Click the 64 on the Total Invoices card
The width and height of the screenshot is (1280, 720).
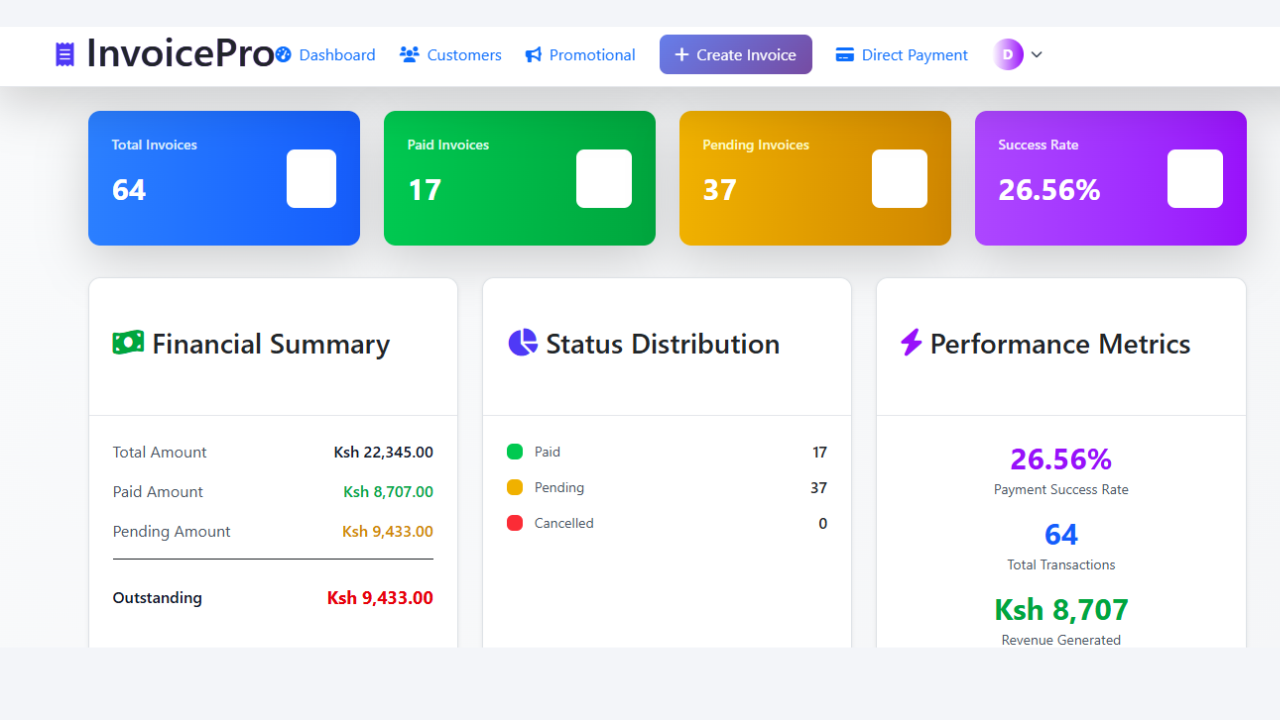click(129, 190)
